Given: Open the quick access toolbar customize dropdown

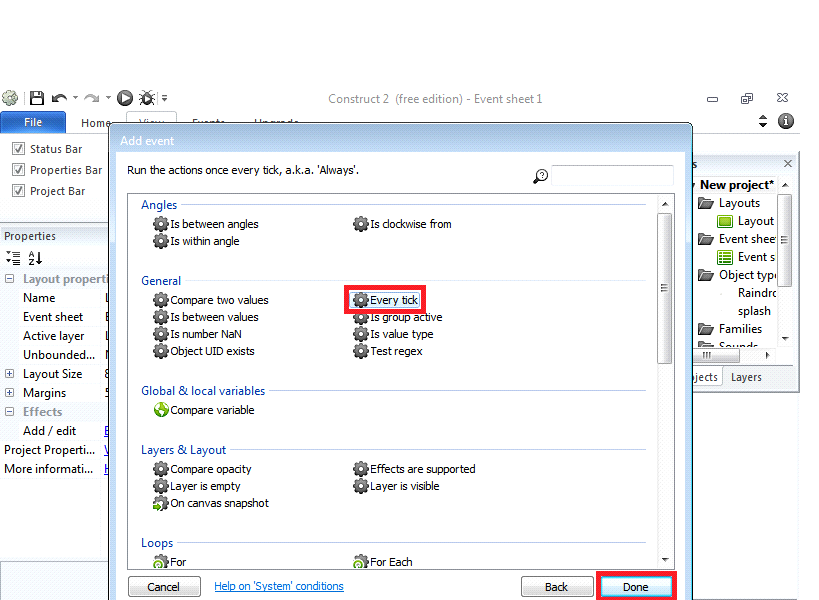Looking at the screenshot, I should [165, 98].
